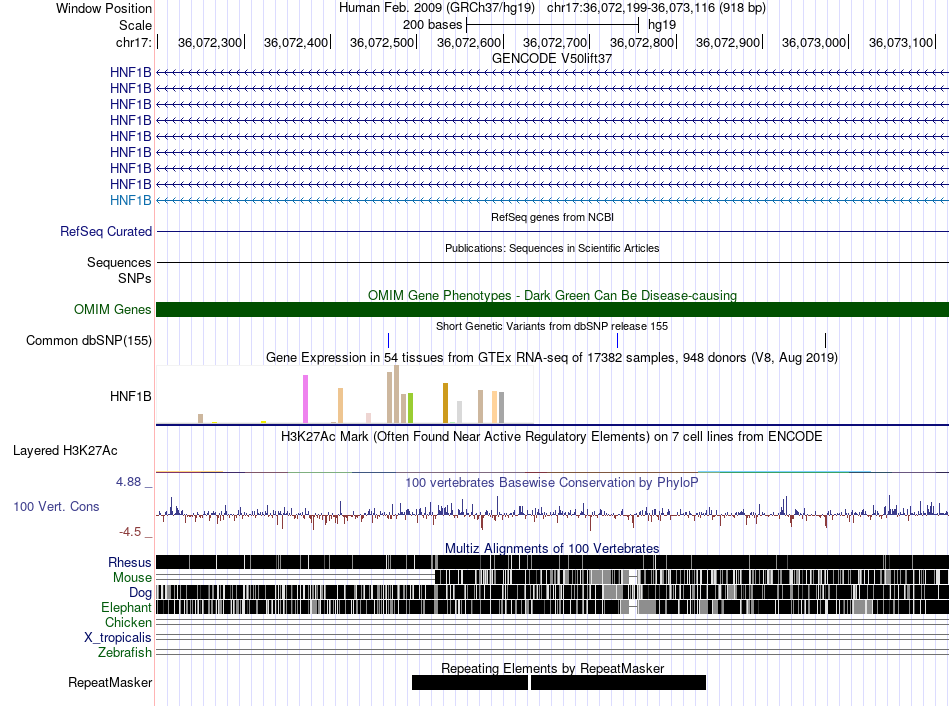This screenshot has height=706, width=950.
Task: Click the -4.5 lower scale value
Action: [130, 532]
